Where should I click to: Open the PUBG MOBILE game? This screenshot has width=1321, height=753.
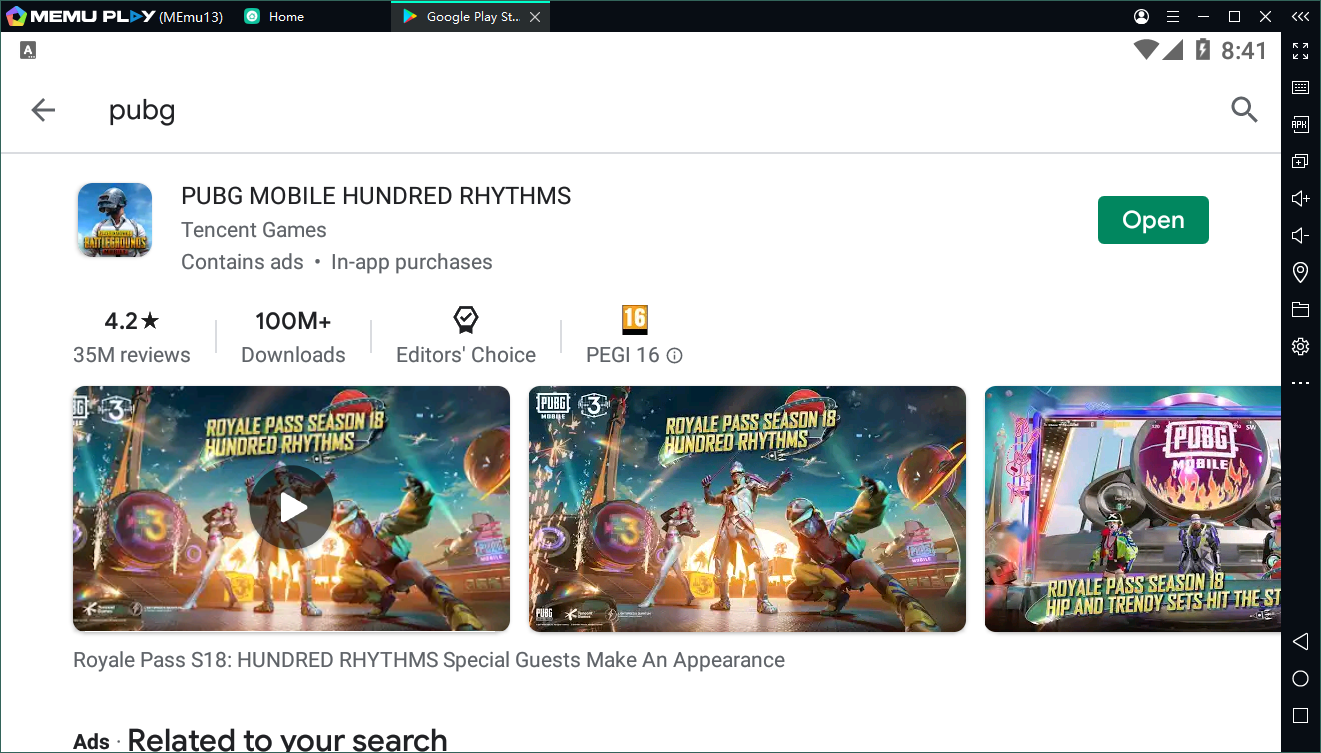point(1152,220)
